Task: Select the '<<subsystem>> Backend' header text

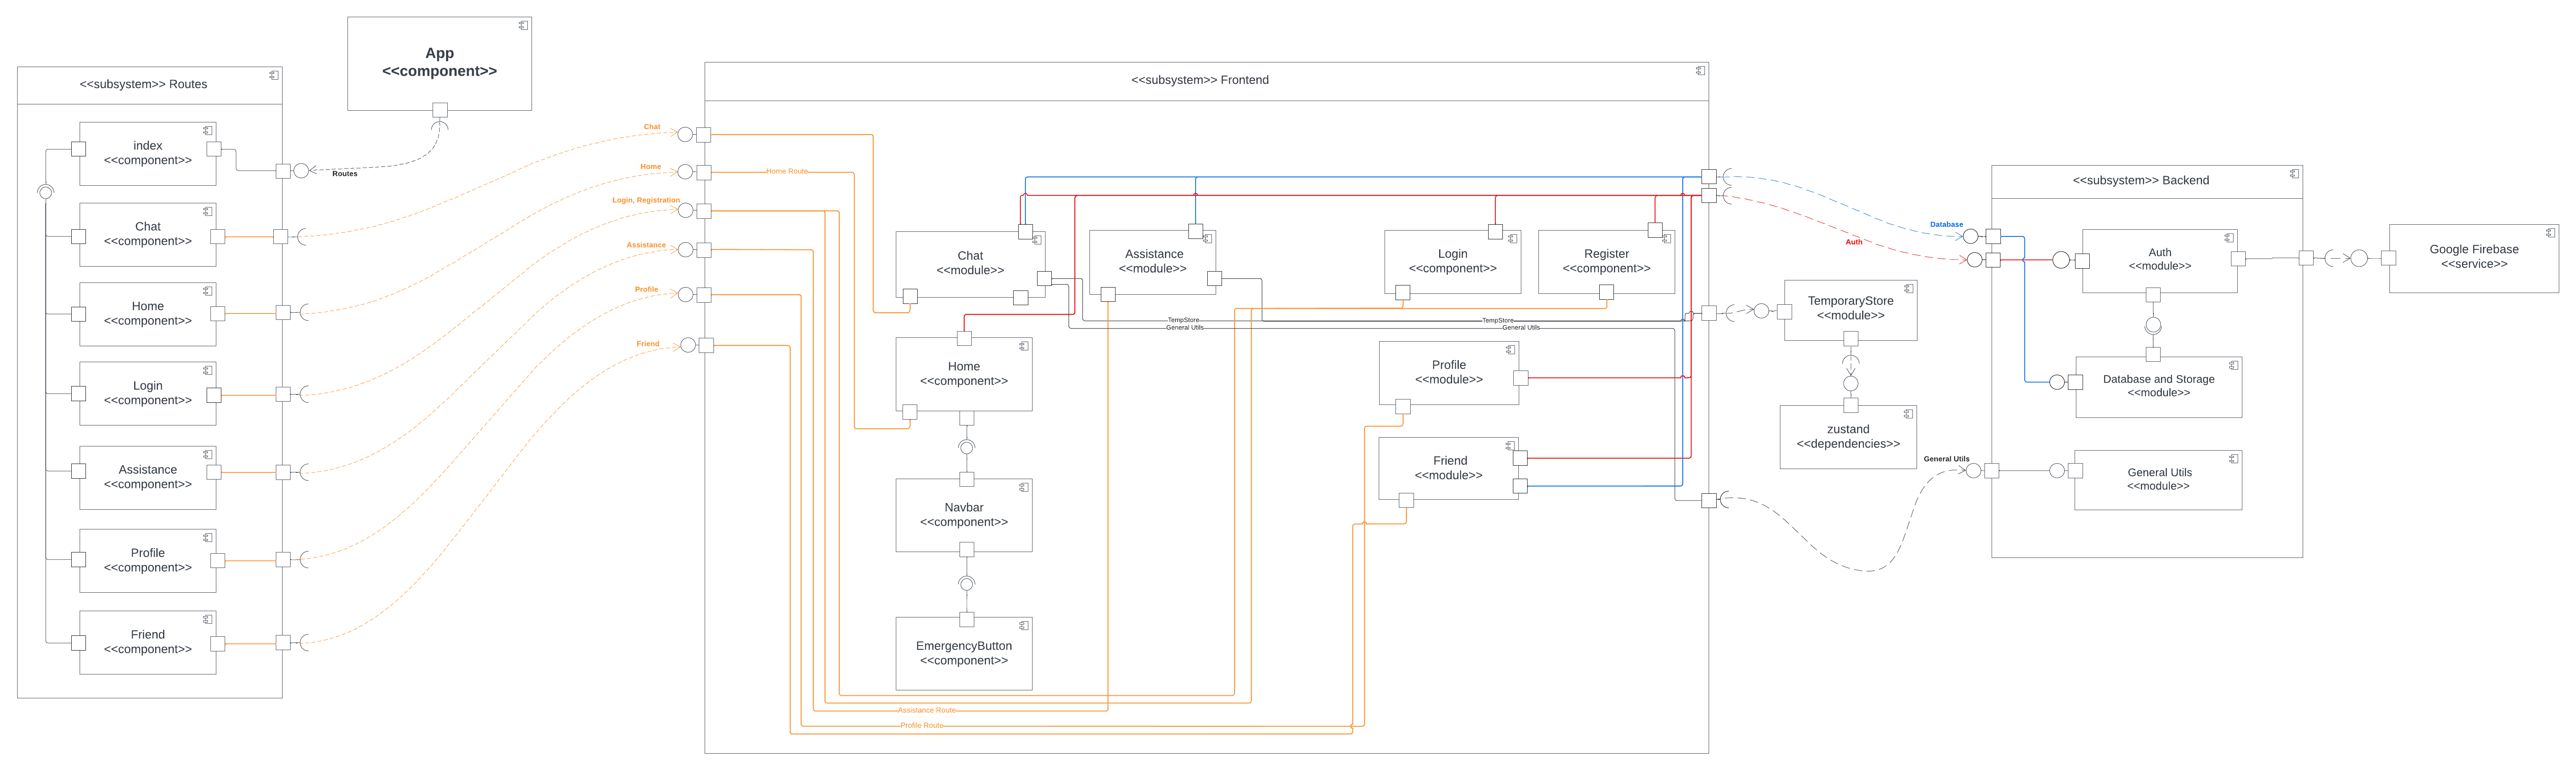Action: point(2140,181)
